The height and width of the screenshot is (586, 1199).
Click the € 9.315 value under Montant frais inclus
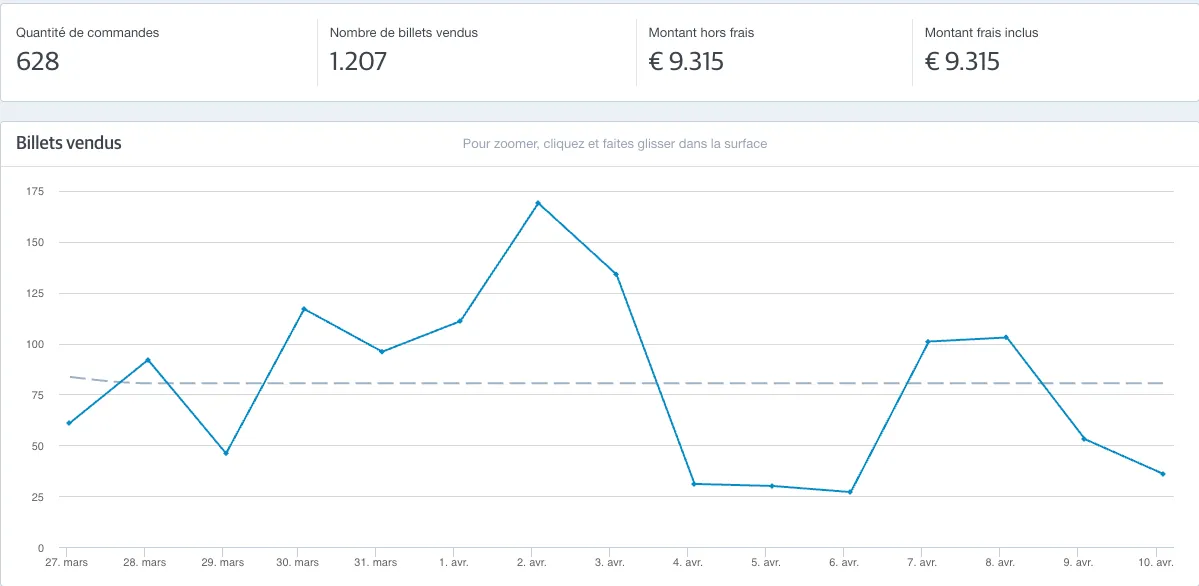[962, 61]
